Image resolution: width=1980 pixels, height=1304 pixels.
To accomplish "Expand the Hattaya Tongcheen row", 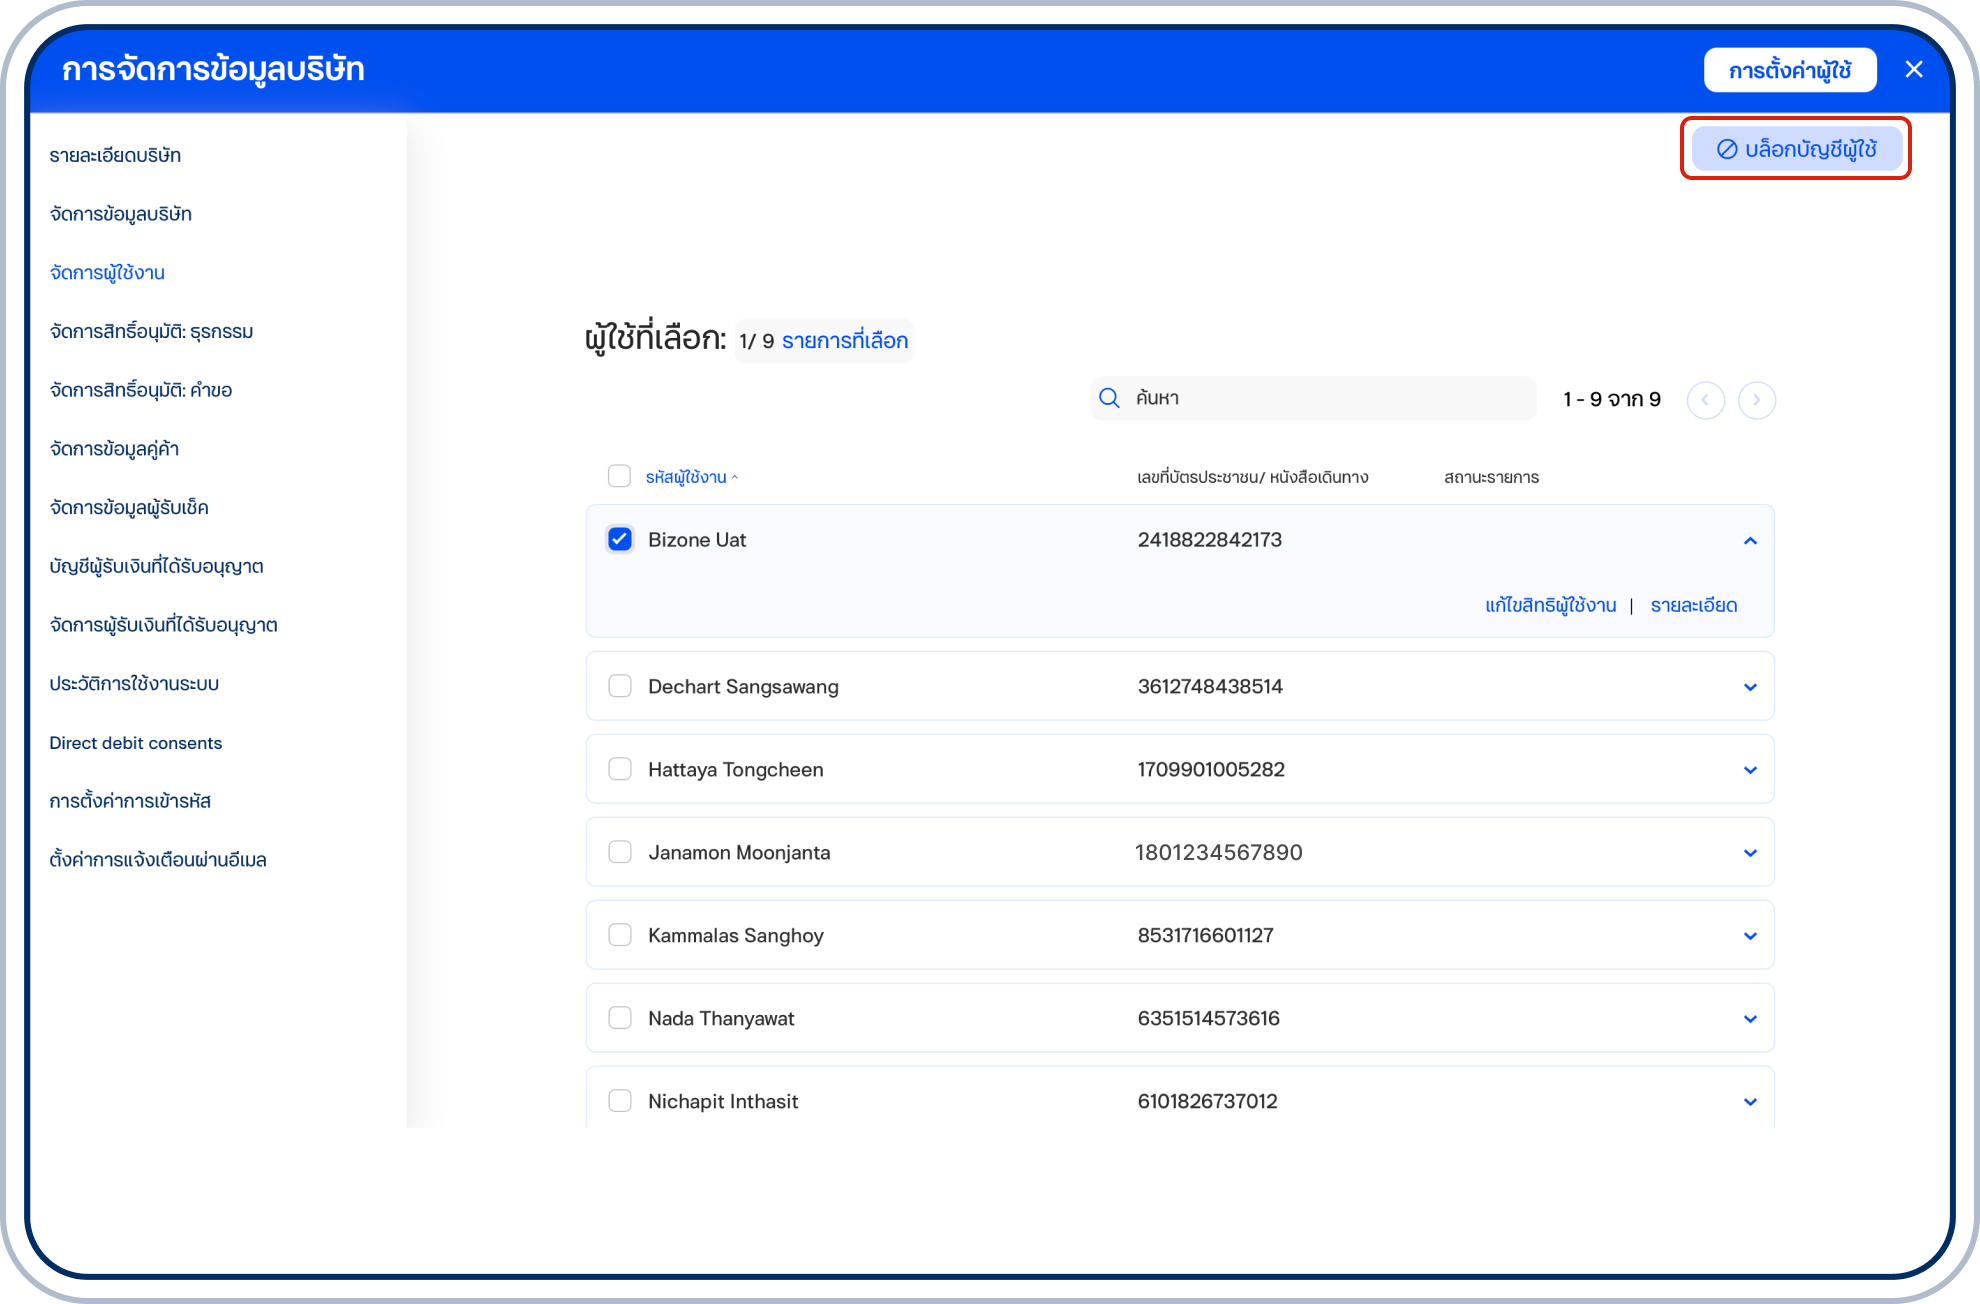I will point(1750,770).
